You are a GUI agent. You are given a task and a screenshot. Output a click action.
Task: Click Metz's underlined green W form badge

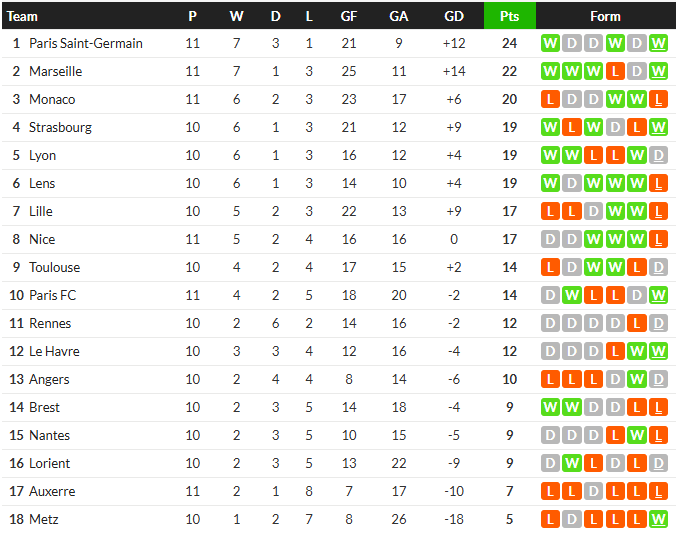coord(658,519)
